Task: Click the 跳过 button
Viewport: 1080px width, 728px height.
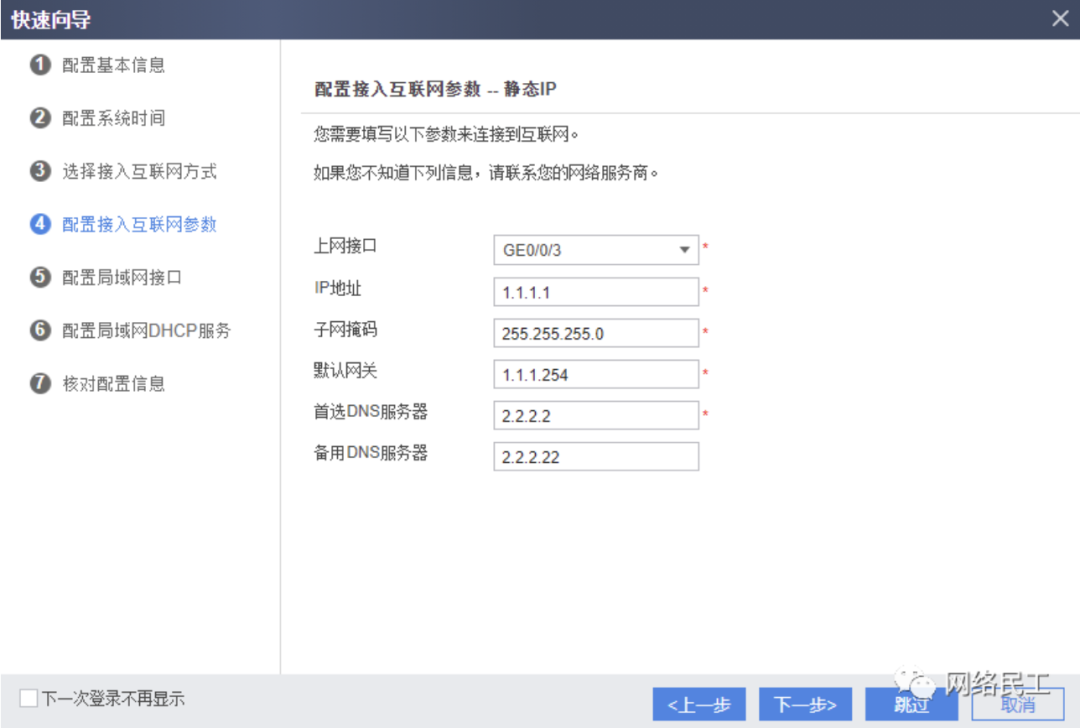Action: pos(911,704)
